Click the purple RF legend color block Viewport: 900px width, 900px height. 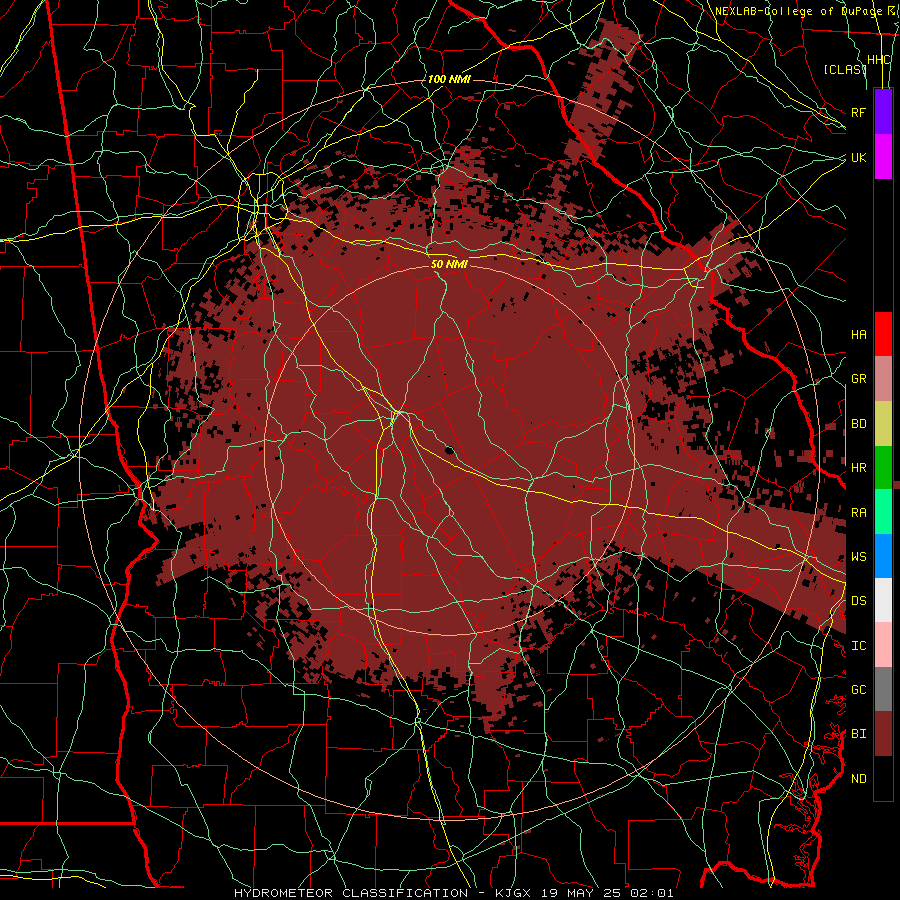point(883,112)
